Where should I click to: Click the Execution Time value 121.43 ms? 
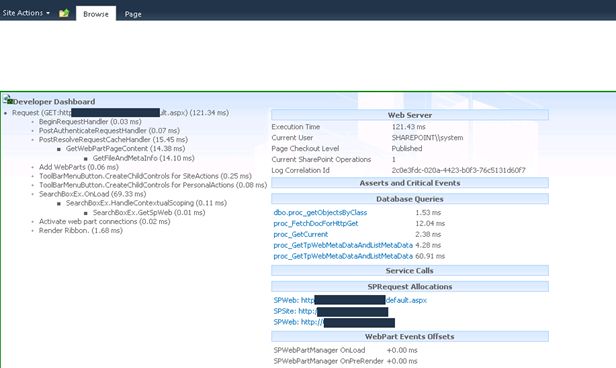pos(409,127)
